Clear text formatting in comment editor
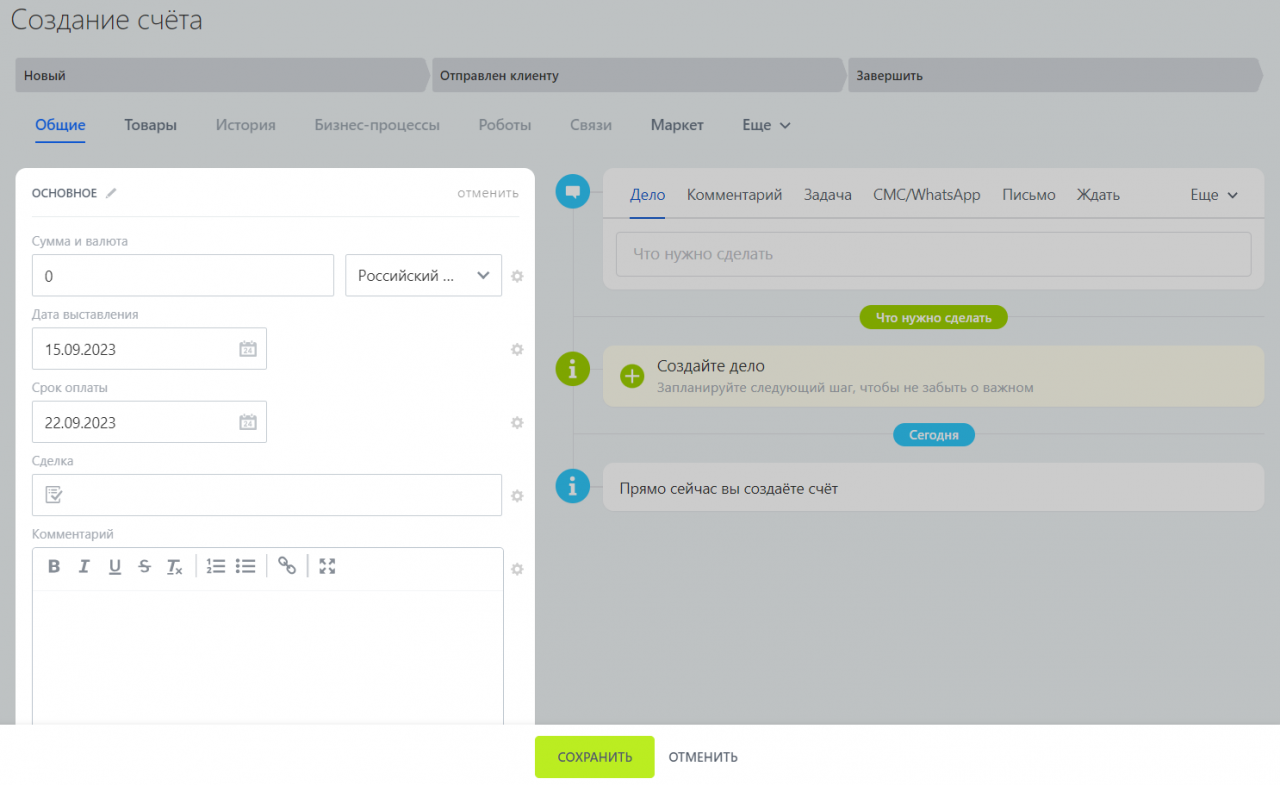Image resolution: width=1280 pixels, height=785 pixels. (x=174, y=566)
